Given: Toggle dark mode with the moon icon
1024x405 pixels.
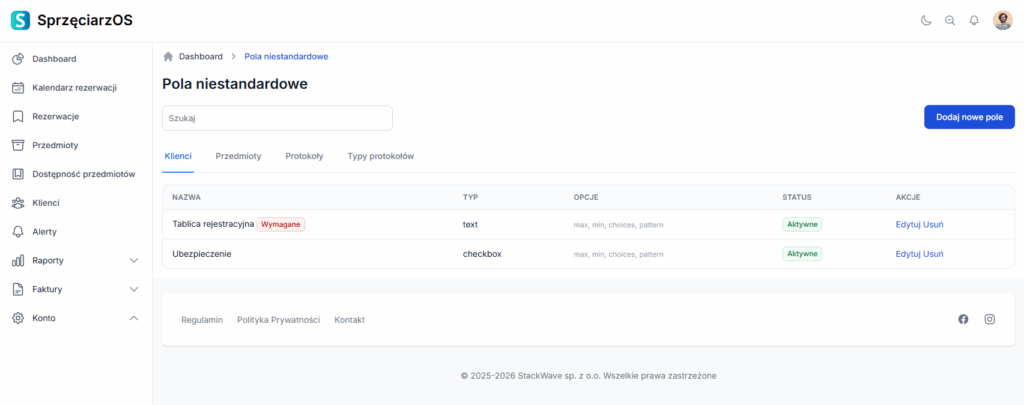Looking at the screenshot, I should click(x=926, y=20).
